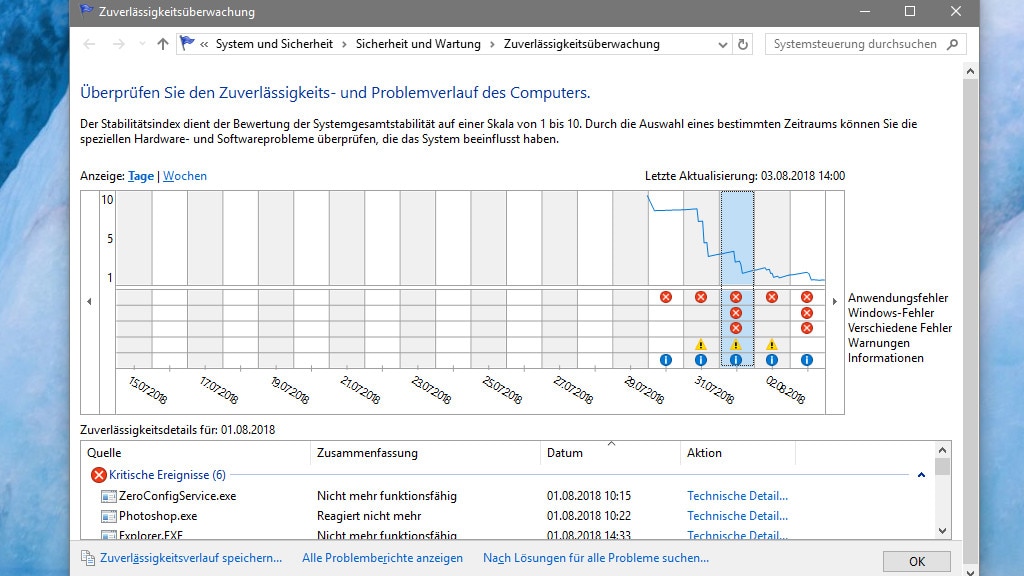Click the information icon for 01.08.2018
Screen dimensions: 1024x576
pos(736,359)
